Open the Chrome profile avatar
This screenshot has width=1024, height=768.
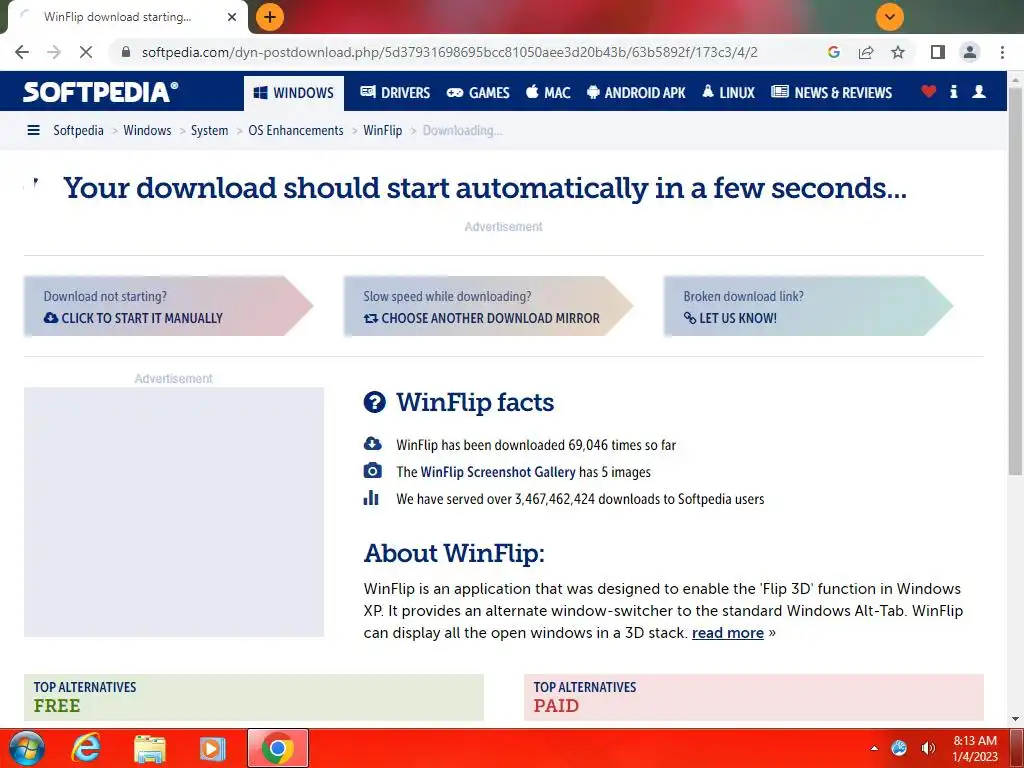coord(970,52)
